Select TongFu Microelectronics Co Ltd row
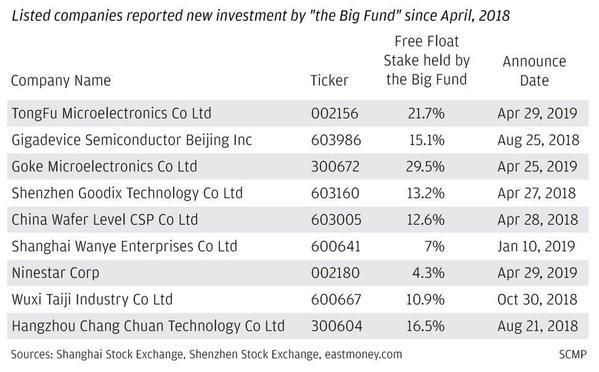The width and height of the screenshot is (599, 372). coord(298,113)
